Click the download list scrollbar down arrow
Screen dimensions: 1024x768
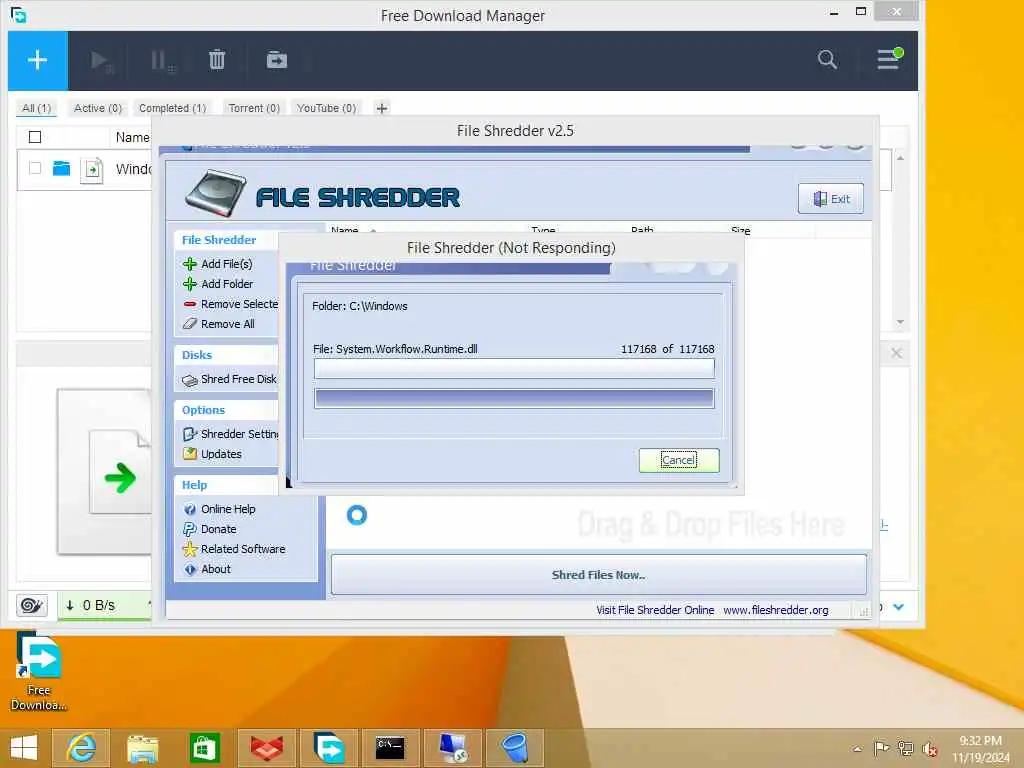pos(901,322)
